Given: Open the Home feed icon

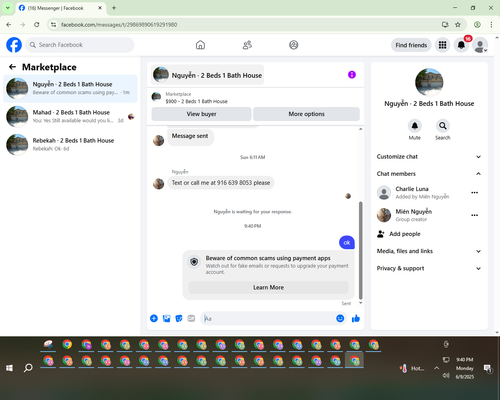Looking at the screenshot, I should pos(200,45).
